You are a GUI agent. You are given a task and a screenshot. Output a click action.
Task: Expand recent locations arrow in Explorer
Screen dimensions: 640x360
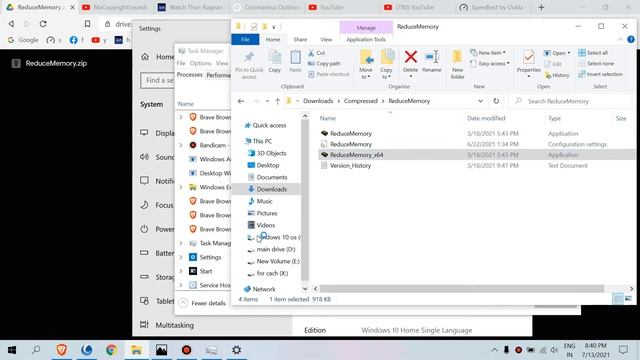click(x=267, y=101)
